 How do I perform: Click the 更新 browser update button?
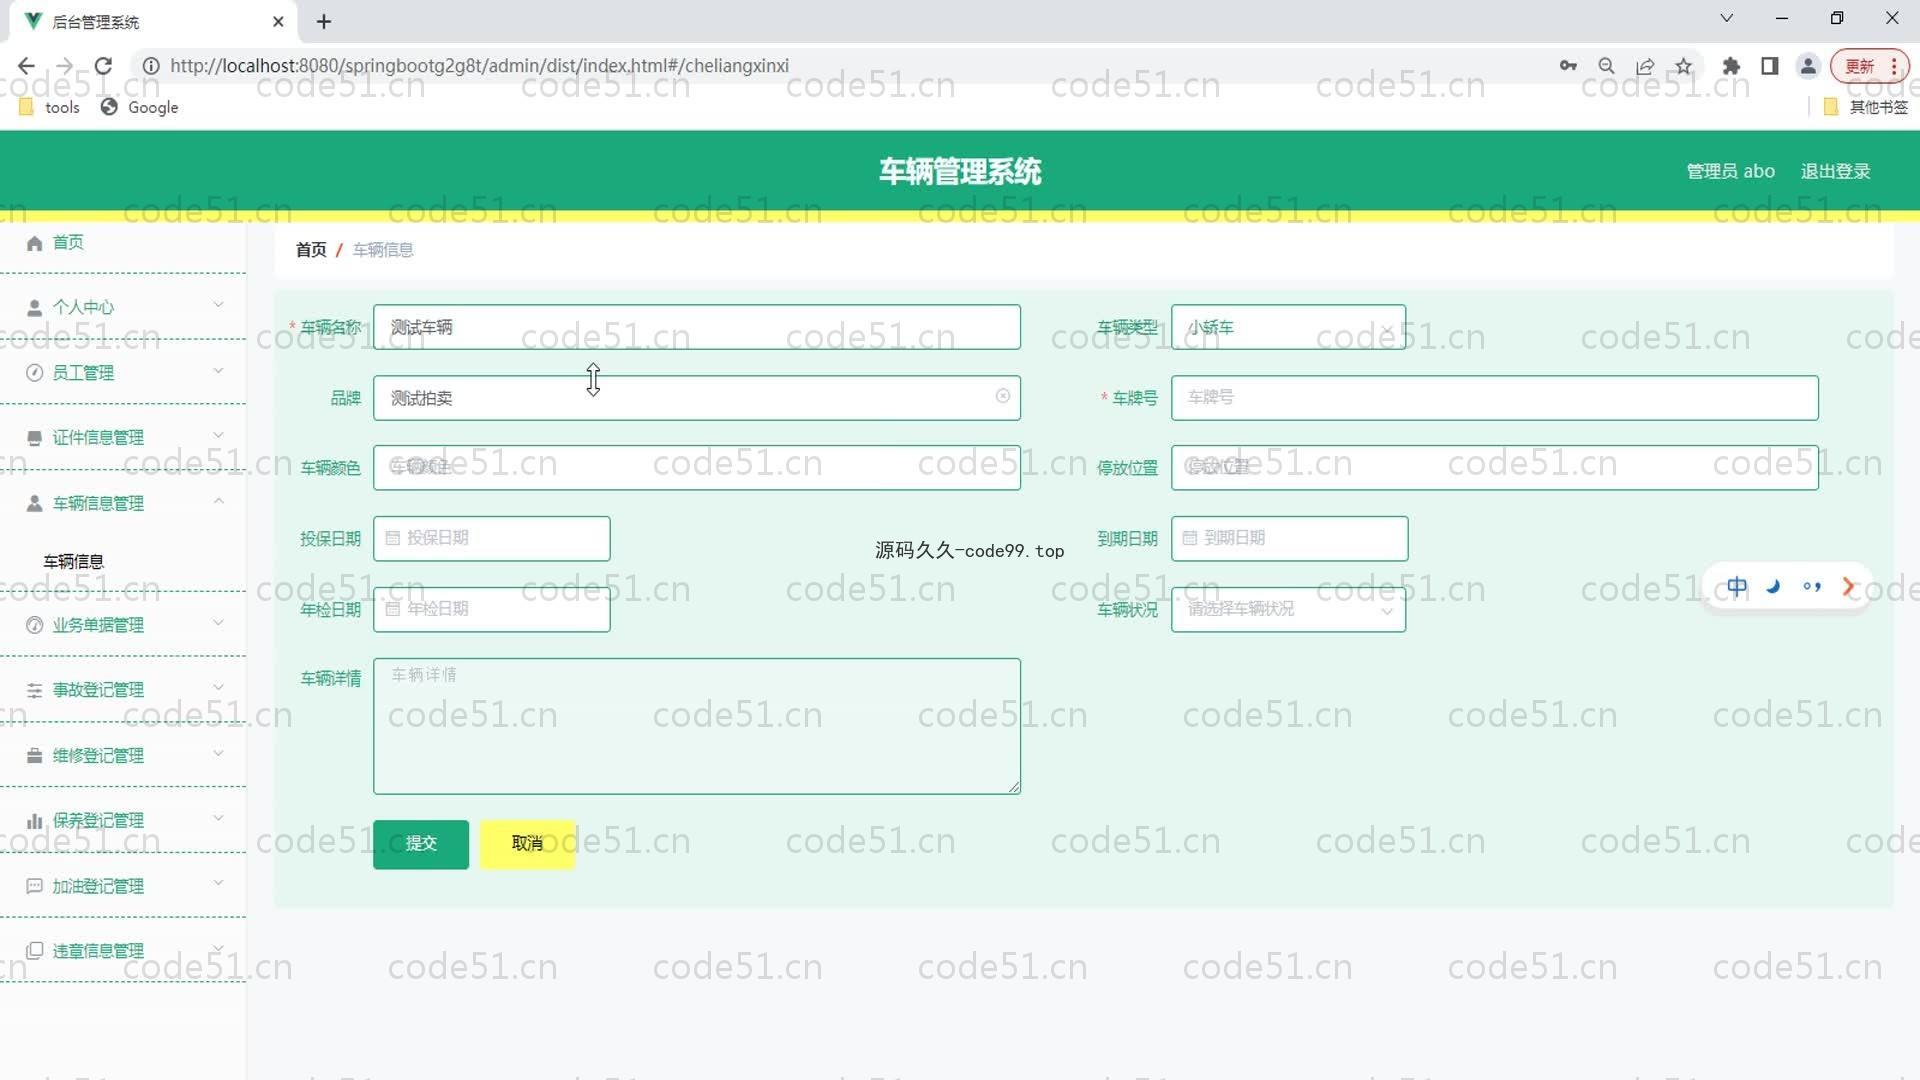click(x=1869, y=66)
